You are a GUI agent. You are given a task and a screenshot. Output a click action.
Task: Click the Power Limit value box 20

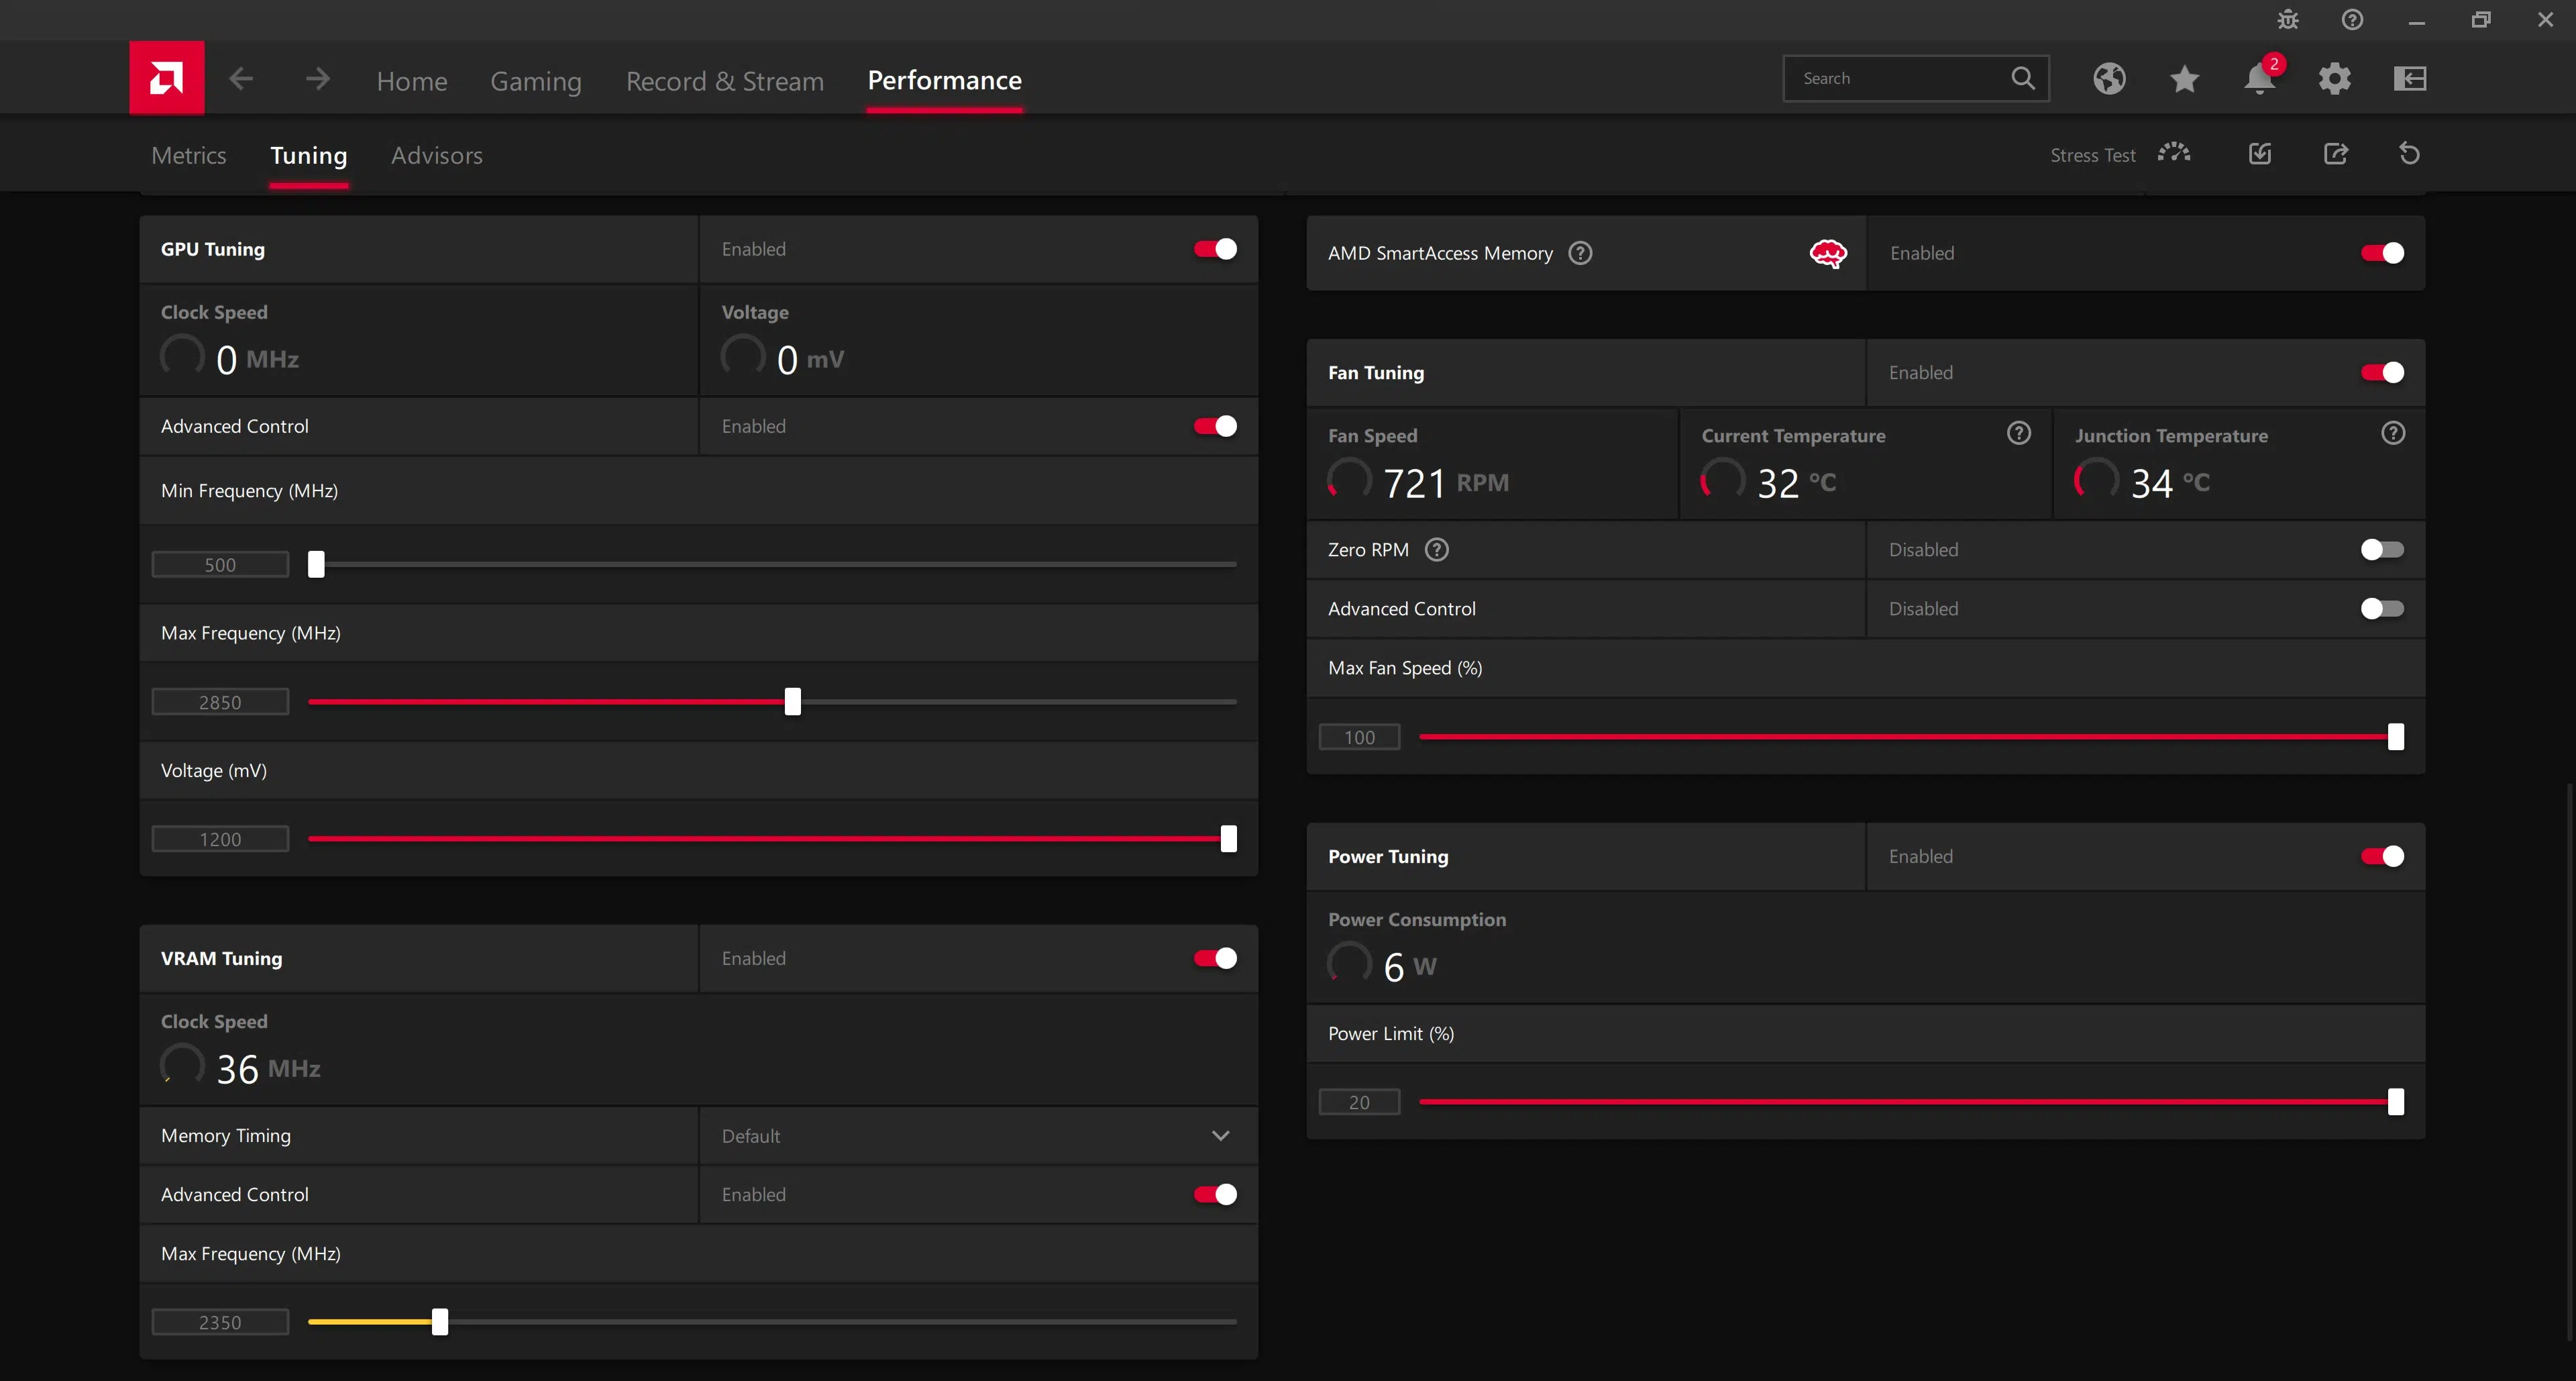click(1359, 1102)
